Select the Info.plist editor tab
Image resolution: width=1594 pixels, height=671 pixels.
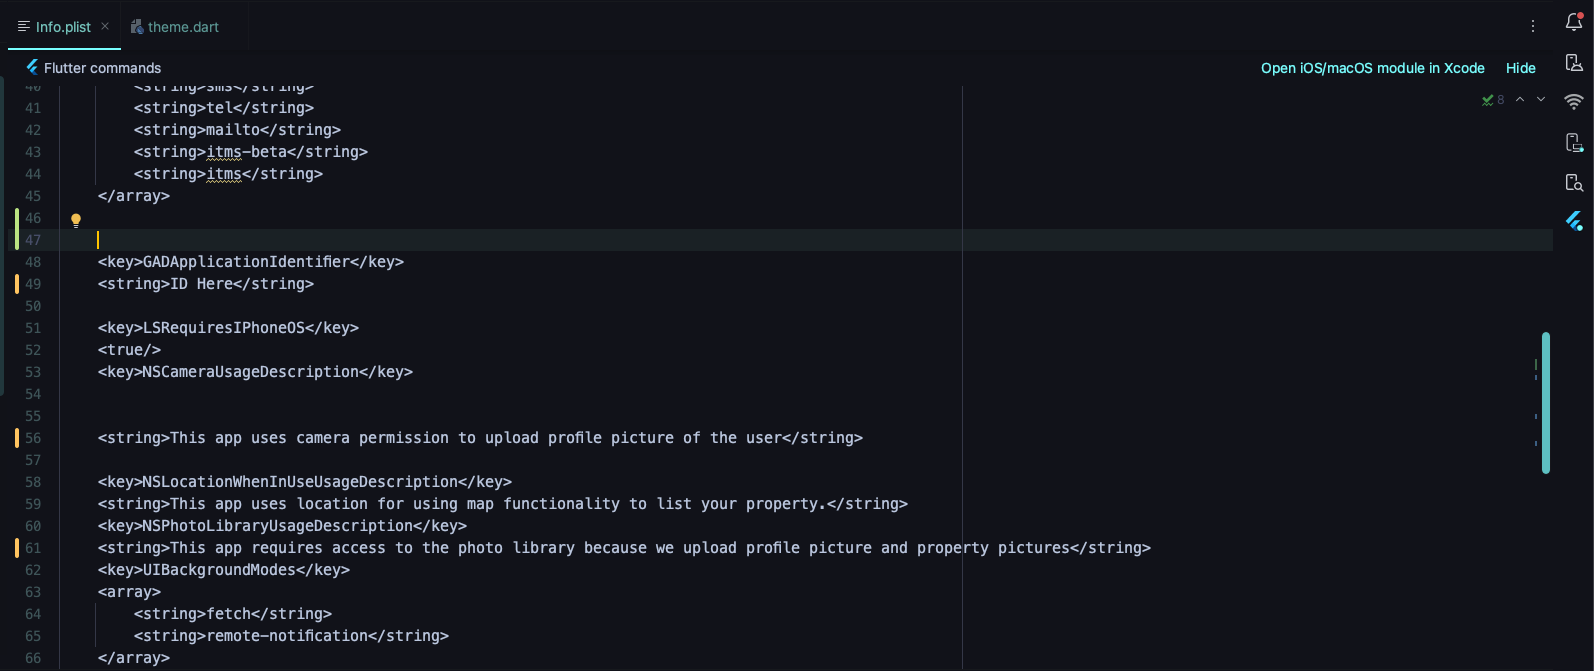62,27
